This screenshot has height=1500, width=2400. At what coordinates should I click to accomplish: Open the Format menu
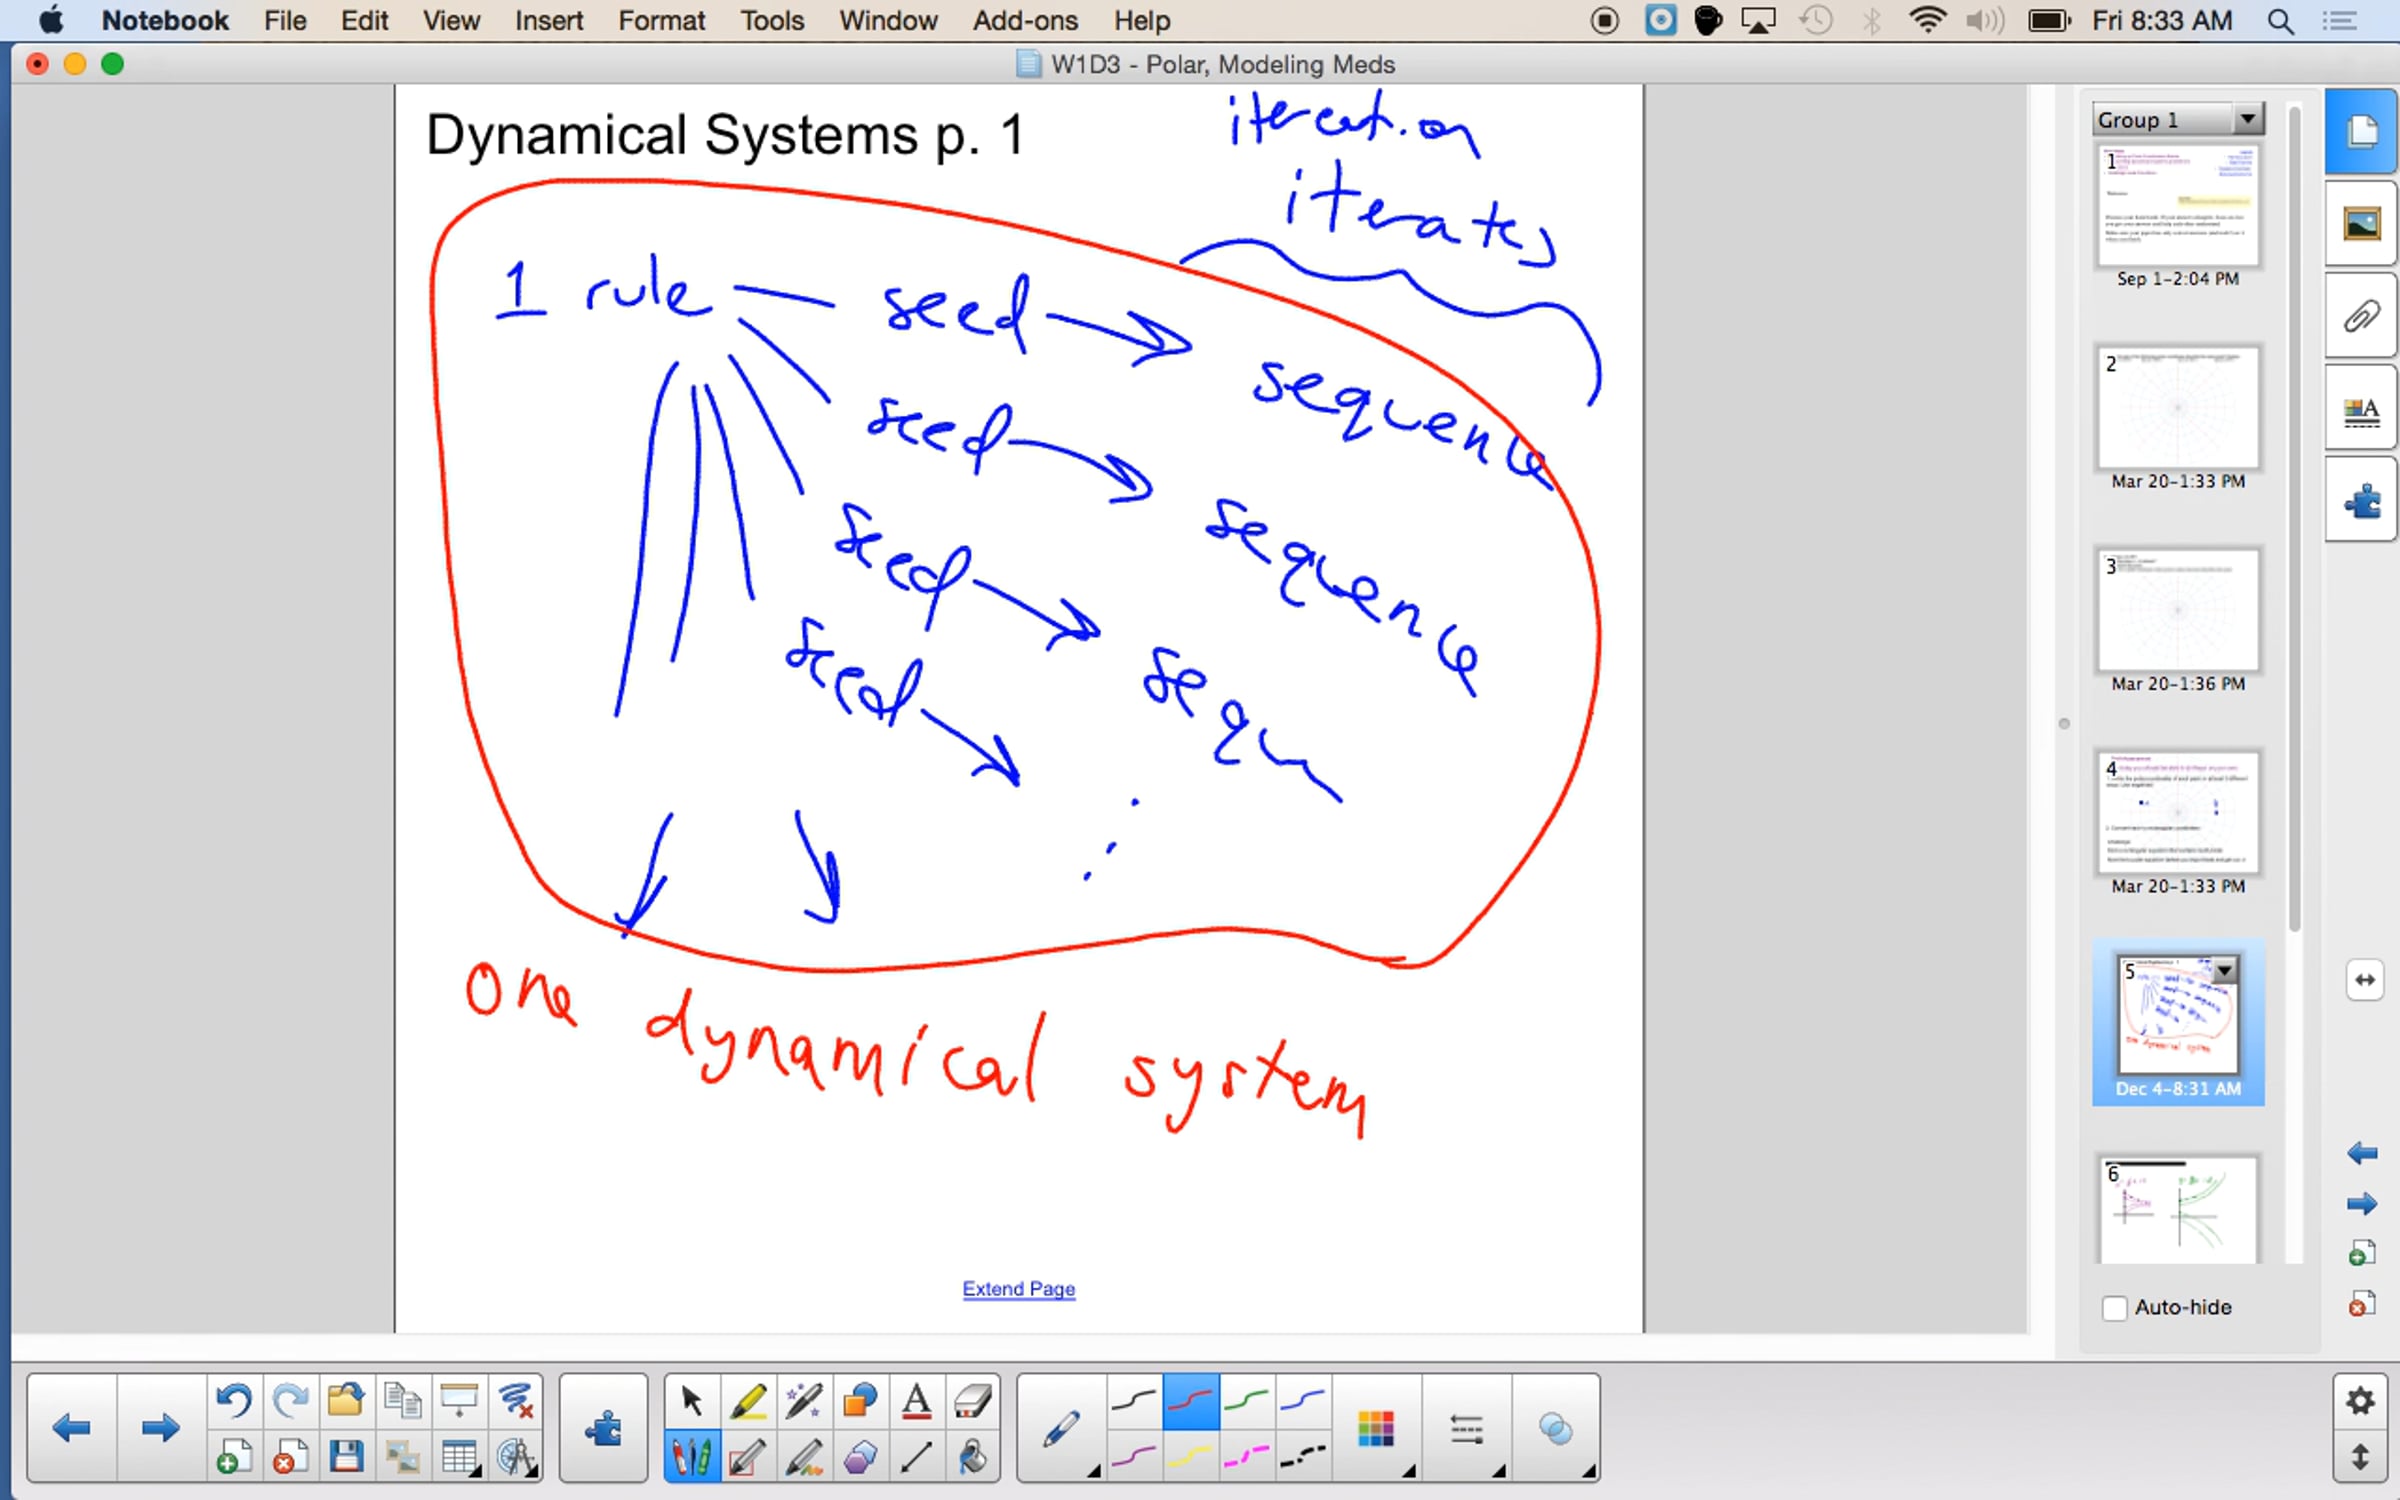(x=660, y=21)
